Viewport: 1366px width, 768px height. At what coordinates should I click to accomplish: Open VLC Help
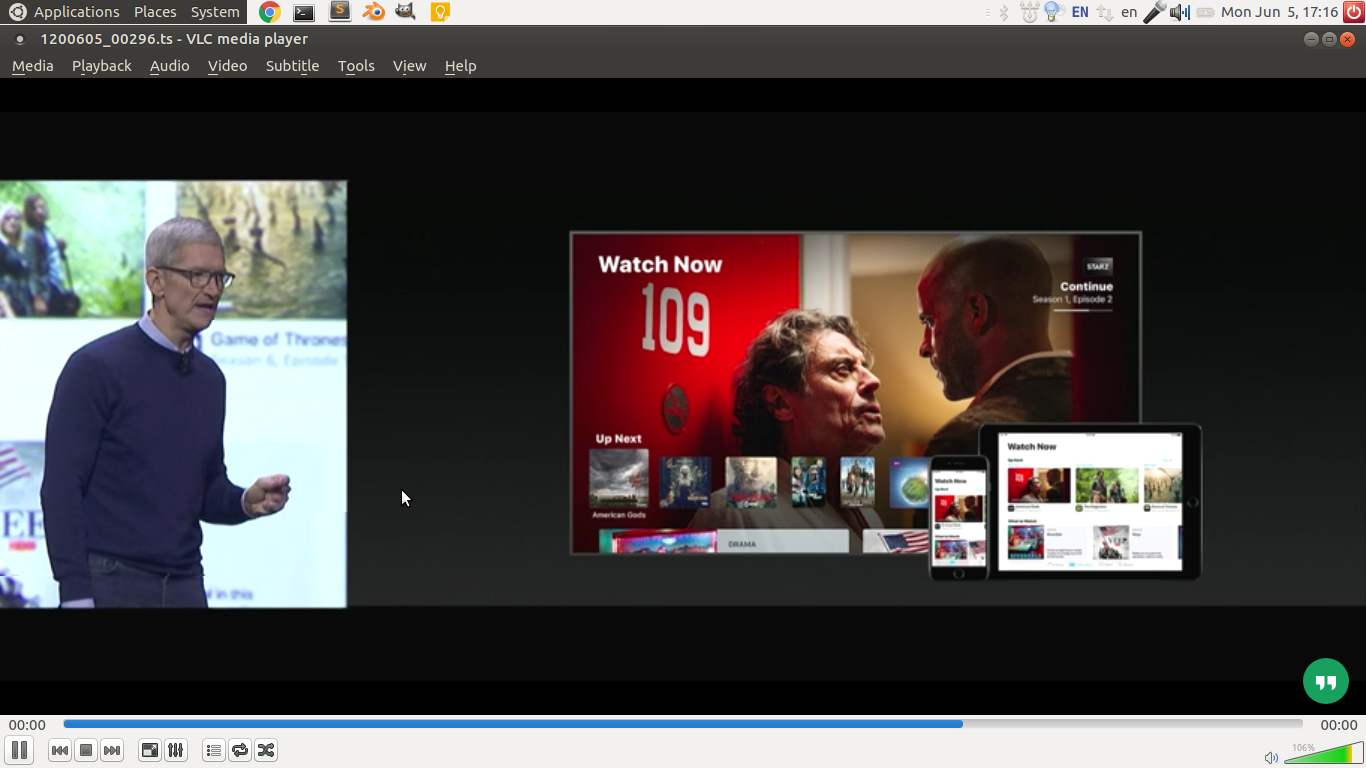click(460, 66)
